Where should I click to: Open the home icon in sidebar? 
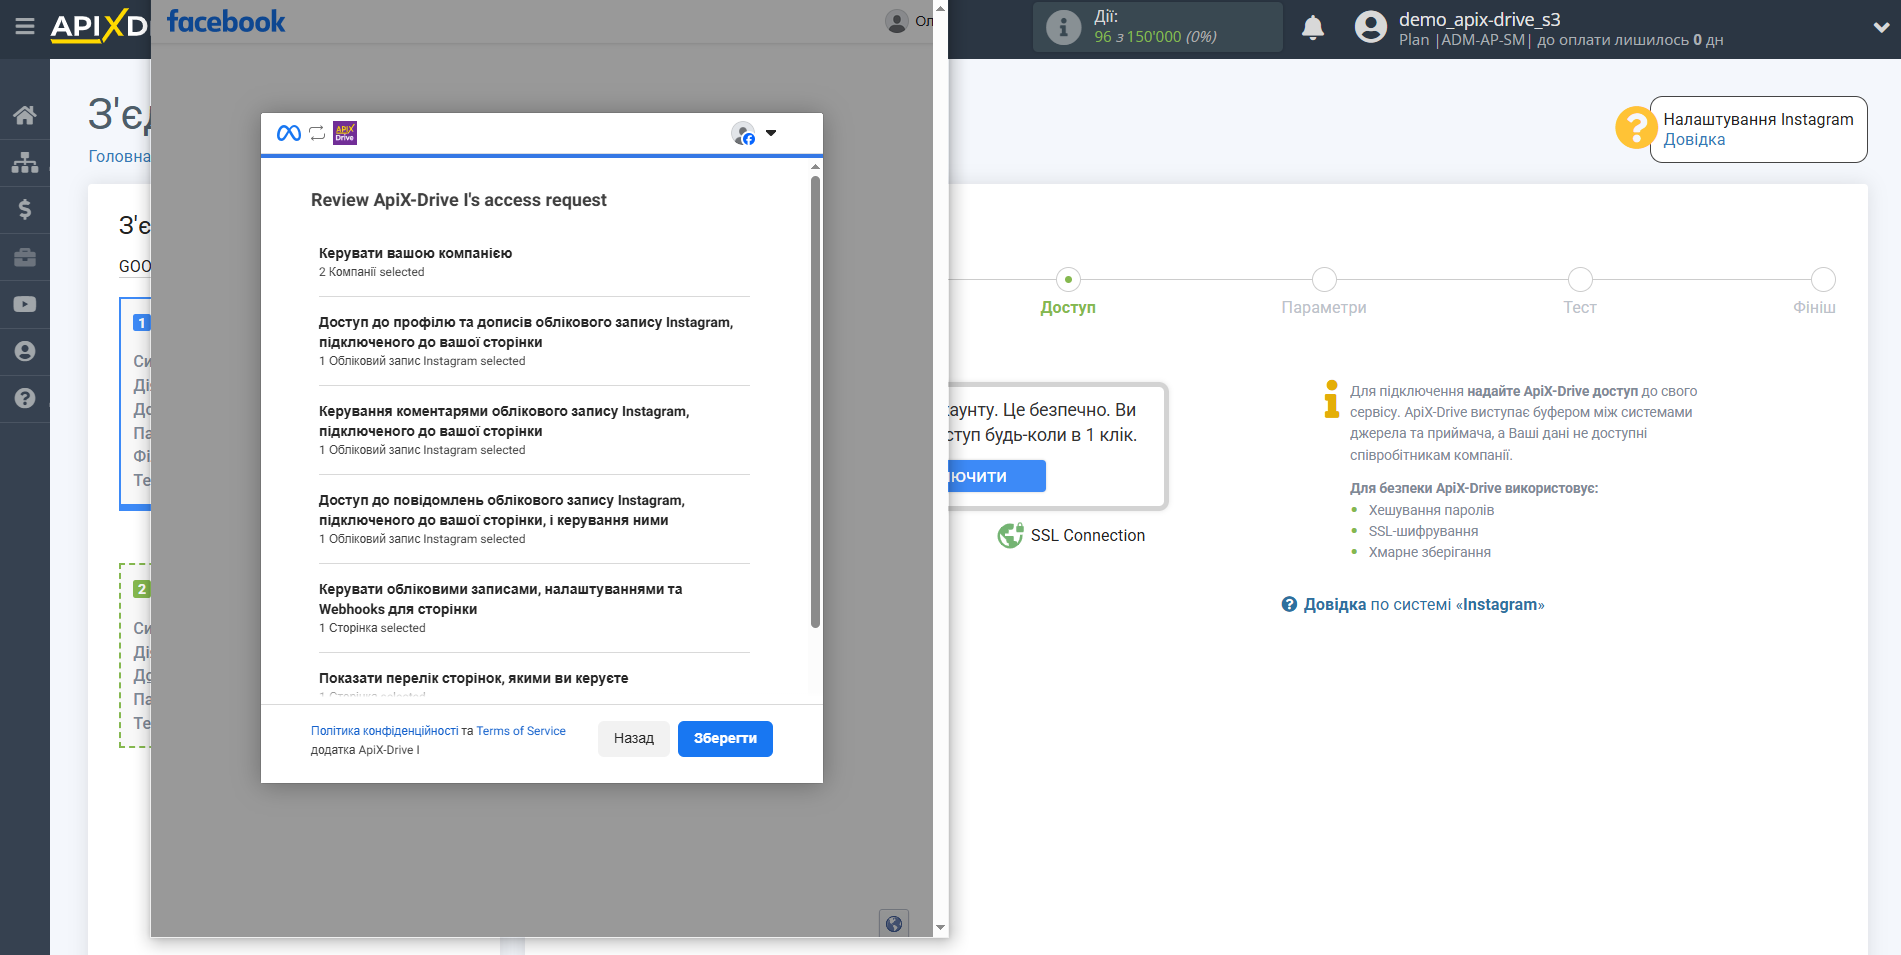coord(25,115)
